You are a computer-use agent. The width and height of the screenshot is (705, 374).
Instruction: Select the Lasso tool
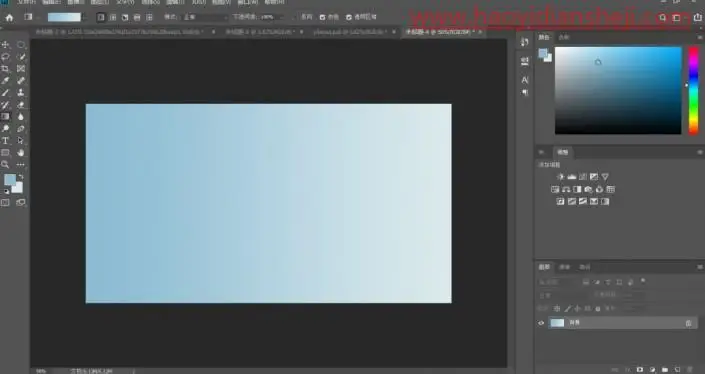click(5, 57)
